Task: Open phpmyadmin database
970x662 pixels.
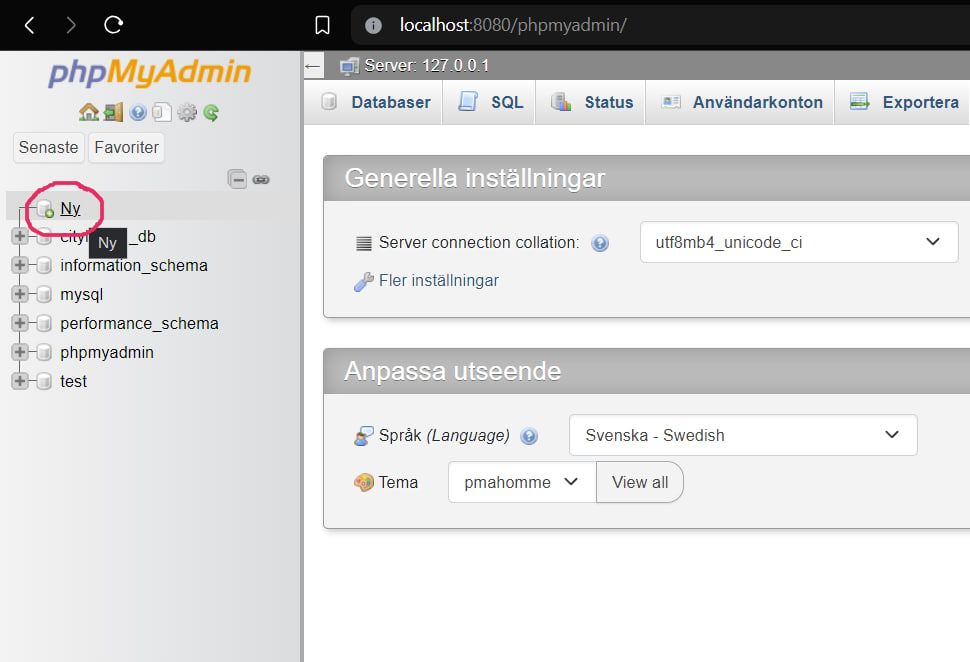Action: coord(107,353)
